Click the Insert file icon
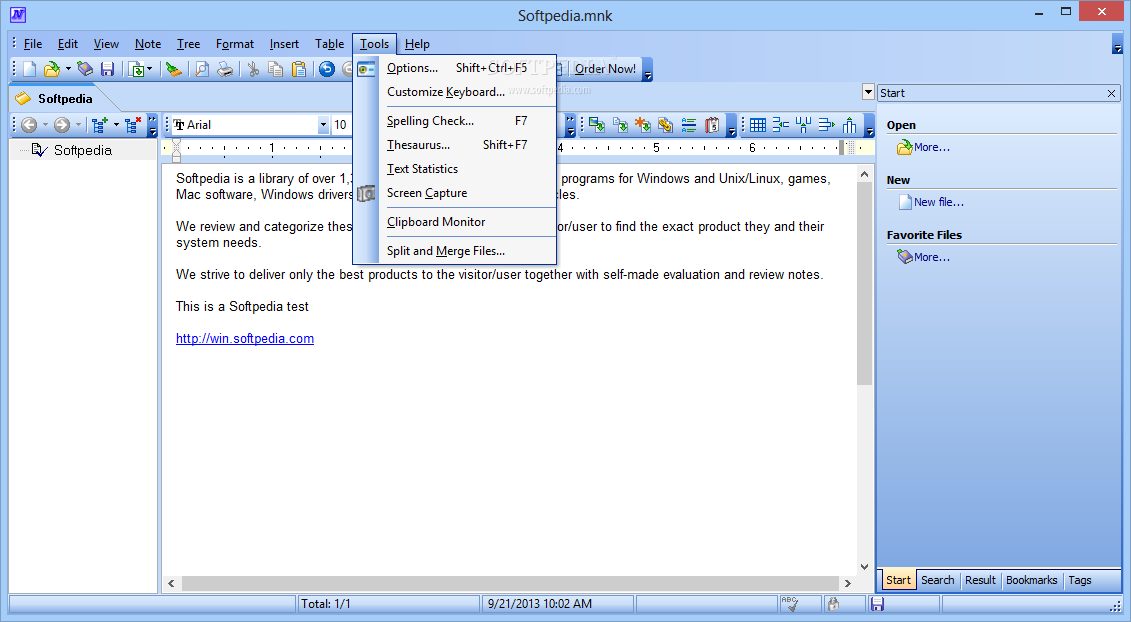The width and height of the screenshot is (1131, 622). click(x=620, y=125)
